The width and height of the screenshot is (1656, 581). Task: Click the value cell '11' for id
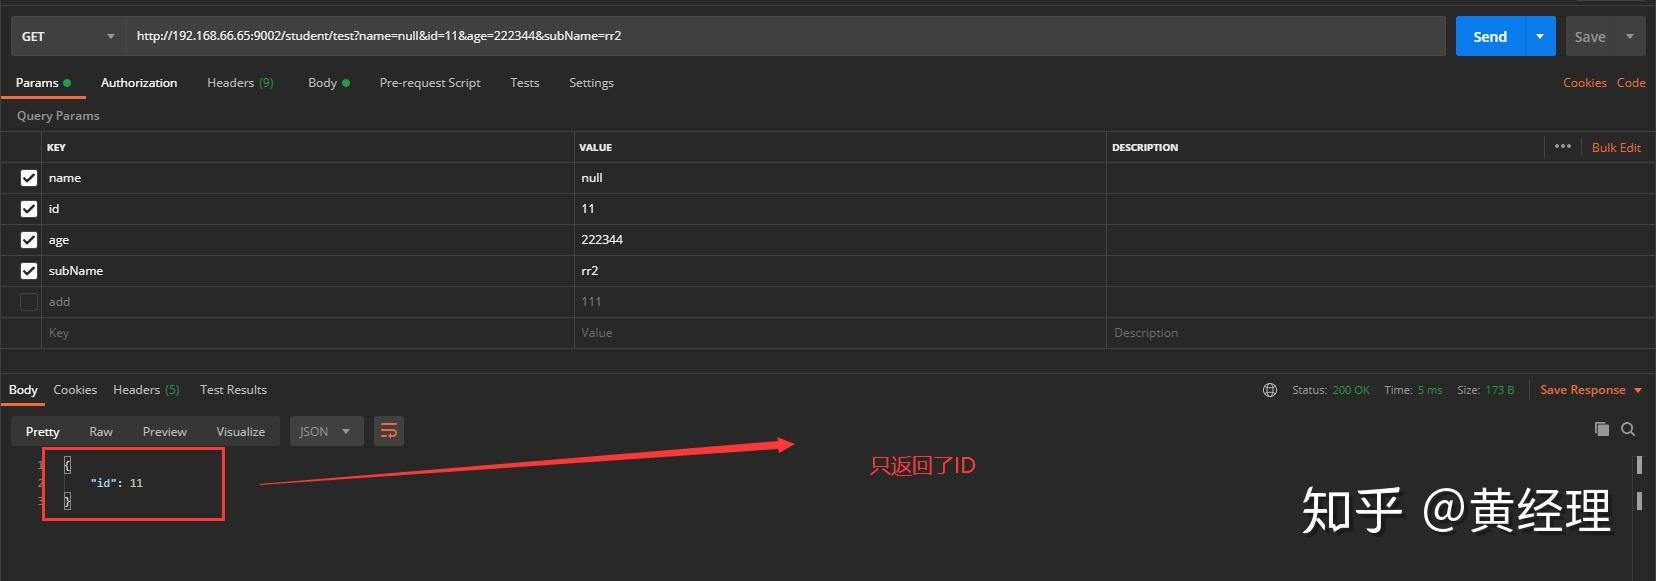[840, 209]
